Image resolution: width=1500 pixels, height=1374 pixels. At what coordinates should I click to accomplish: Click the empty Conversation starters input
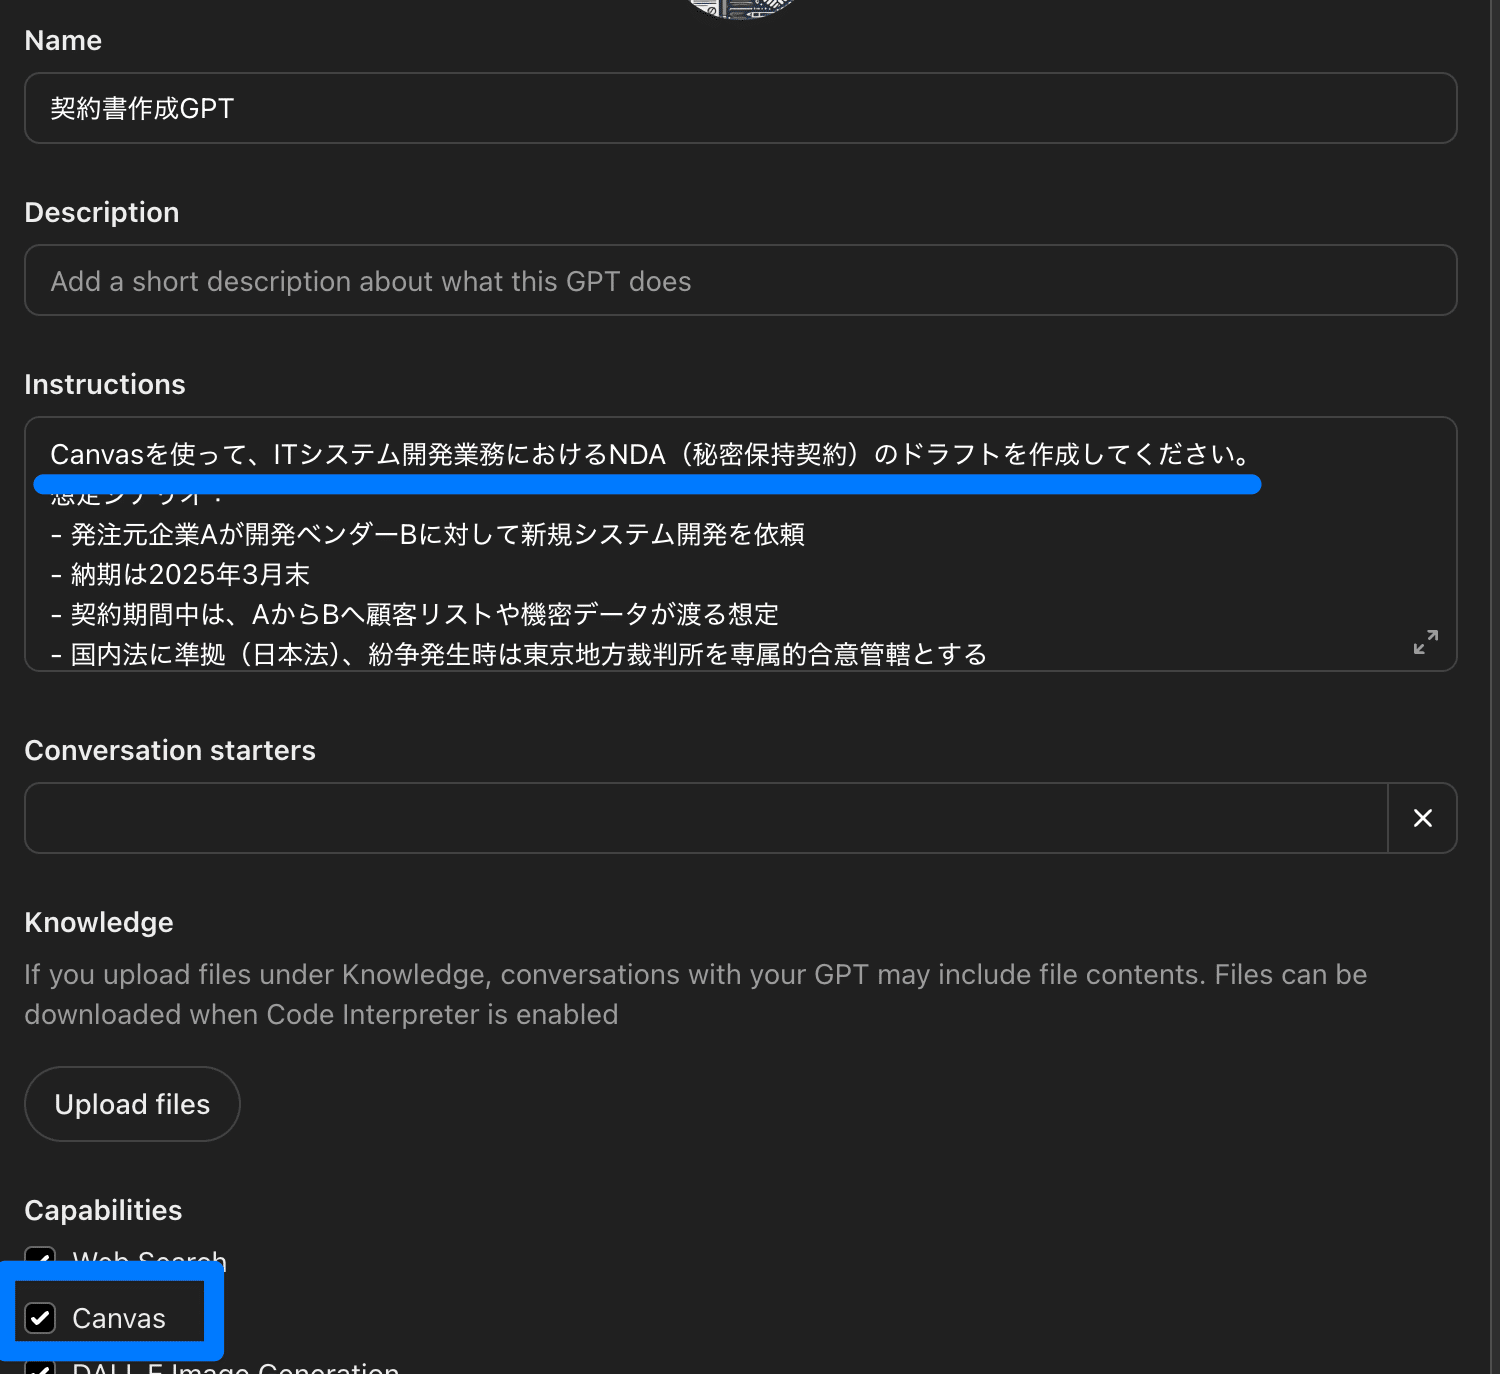706,818
